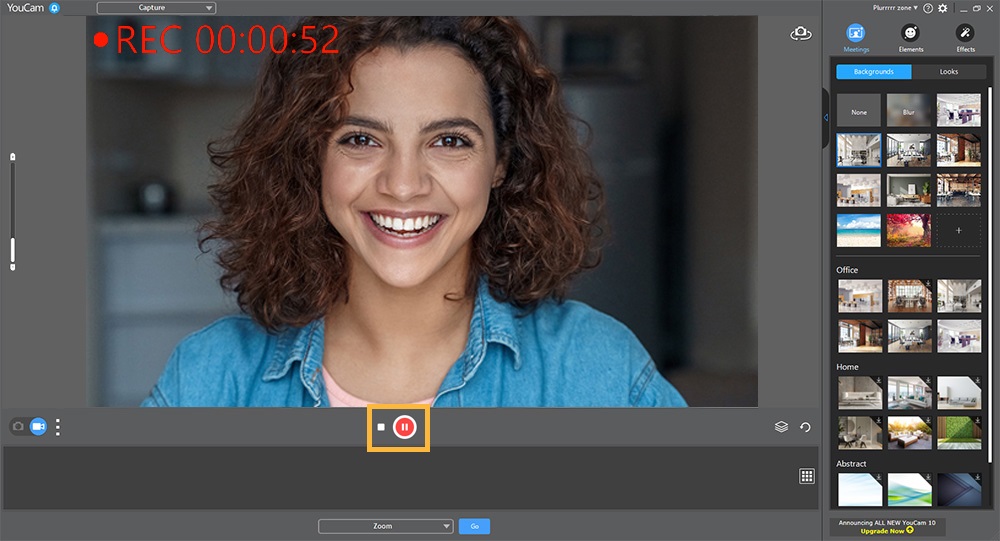Screen dimensions: 1000x541
Task: Open the Effects panel
Action: point(965,38)
